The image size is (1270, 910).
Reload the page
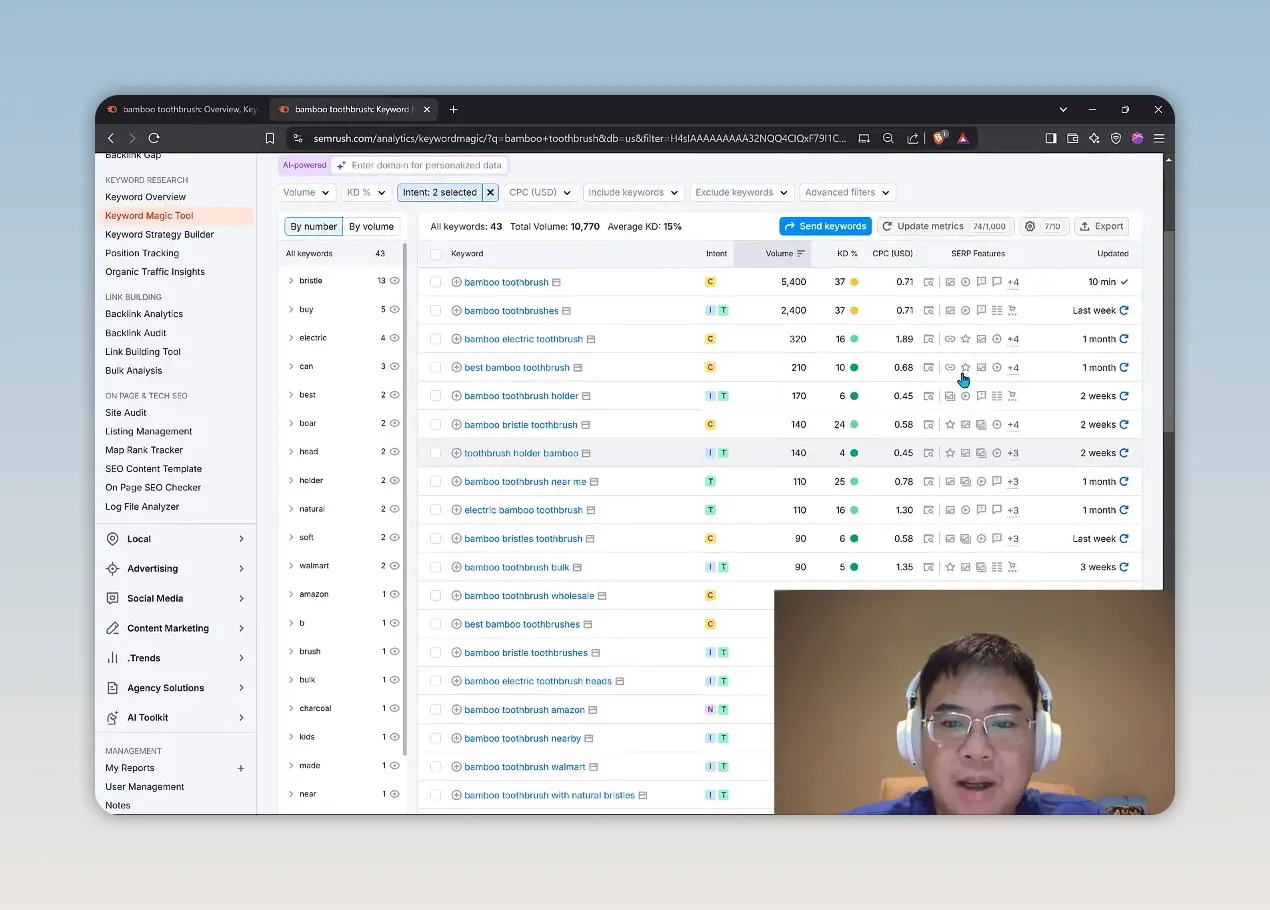coord(154,138)
